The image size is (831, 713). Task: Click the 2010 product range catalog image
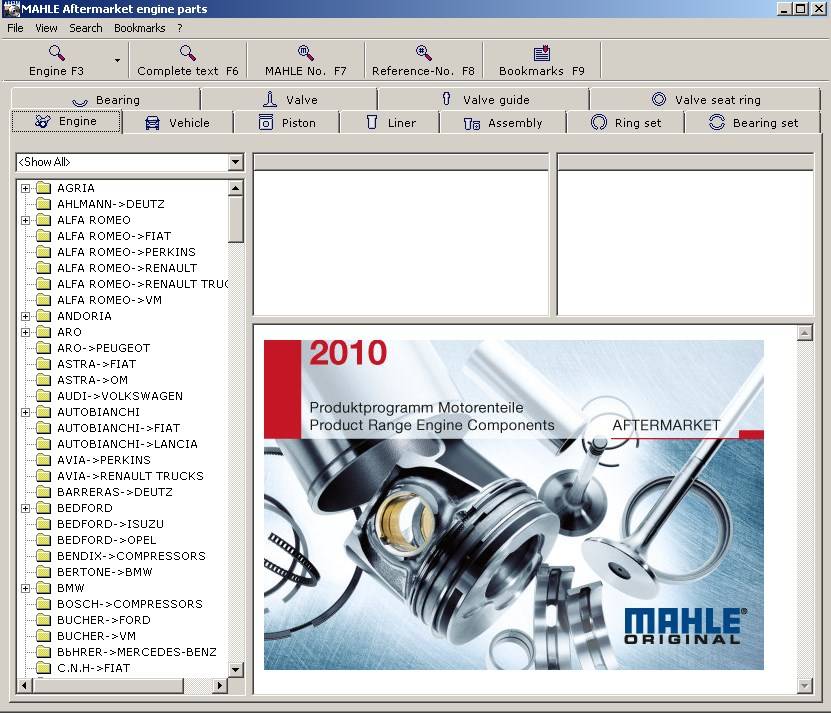[x=514, y=505]
